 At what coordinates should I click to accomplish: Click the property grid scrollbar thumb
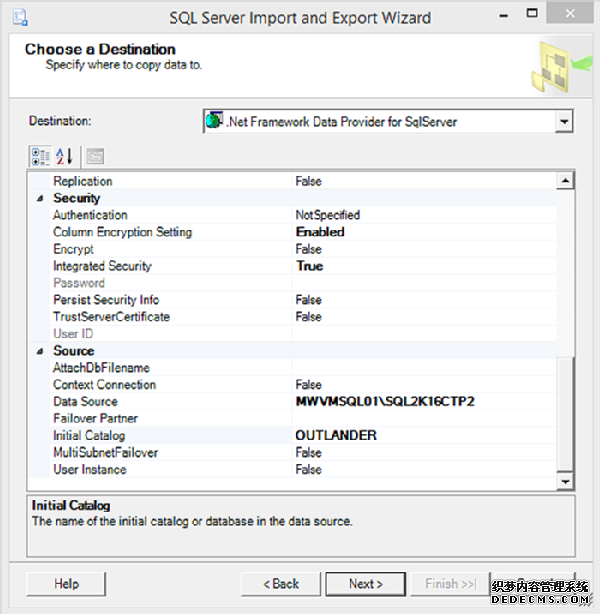[x=565, y=413]
